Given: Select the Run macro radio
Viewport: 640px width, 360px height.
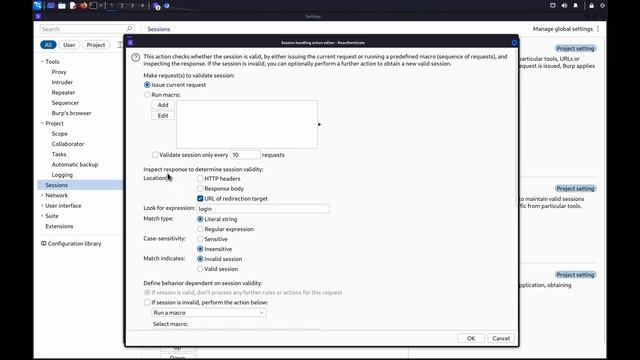Looking at the screenshot, I should click(x=147, y=95).
